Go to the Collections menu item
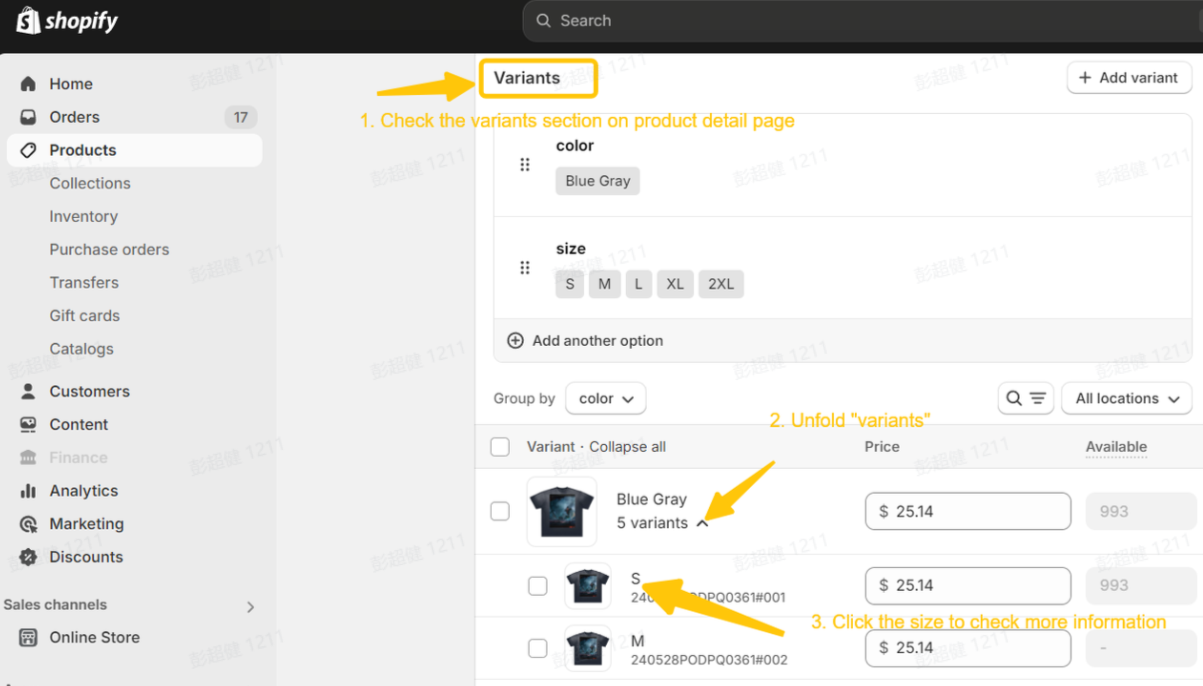Viewport: 1203px width, 686px height. (x=90, y=183)
